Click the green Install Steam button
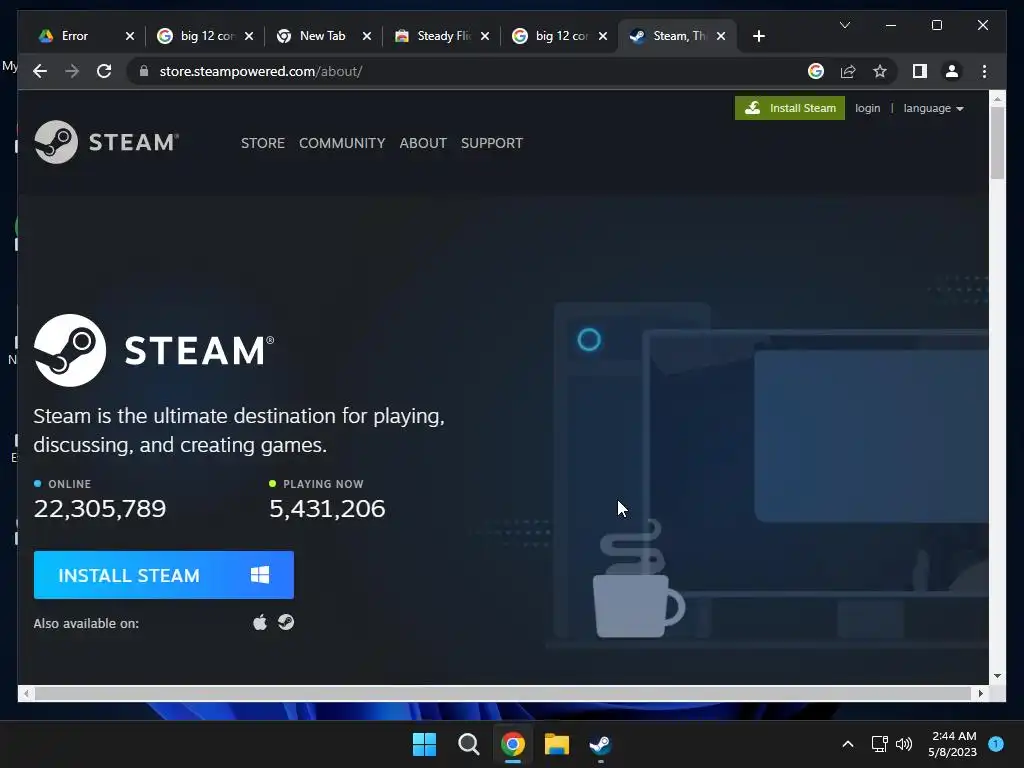The width and height of the screenshot is (1024, 768). click(790, 108)
